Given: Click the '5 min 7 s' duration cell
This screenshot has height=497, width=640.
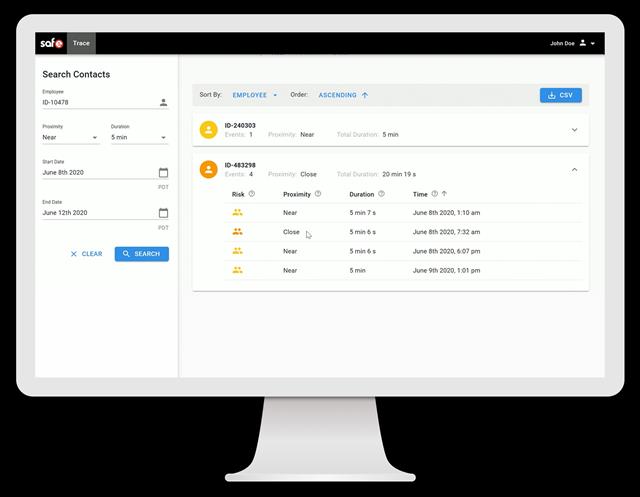Looking at the screenshot, I should tap(362, 213).
